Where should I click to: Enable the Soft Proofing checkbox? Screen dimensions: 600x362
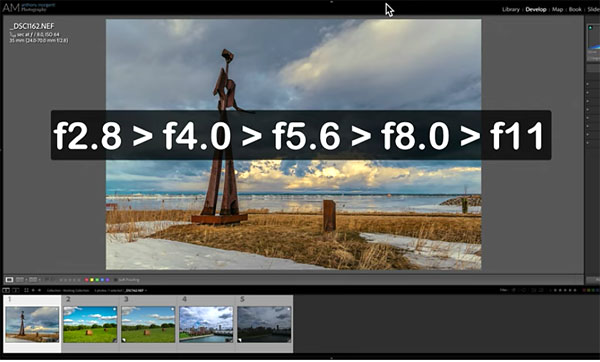[x=116, y=280]
